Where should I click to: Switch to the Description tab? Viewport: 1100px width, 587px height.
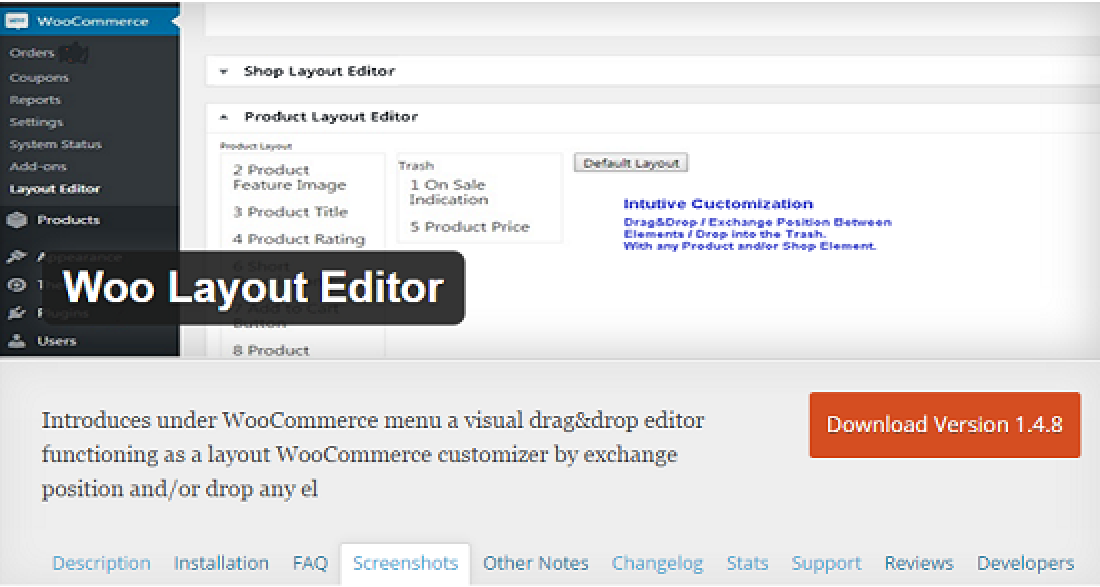pyautogui.click(x=102, y=563)
